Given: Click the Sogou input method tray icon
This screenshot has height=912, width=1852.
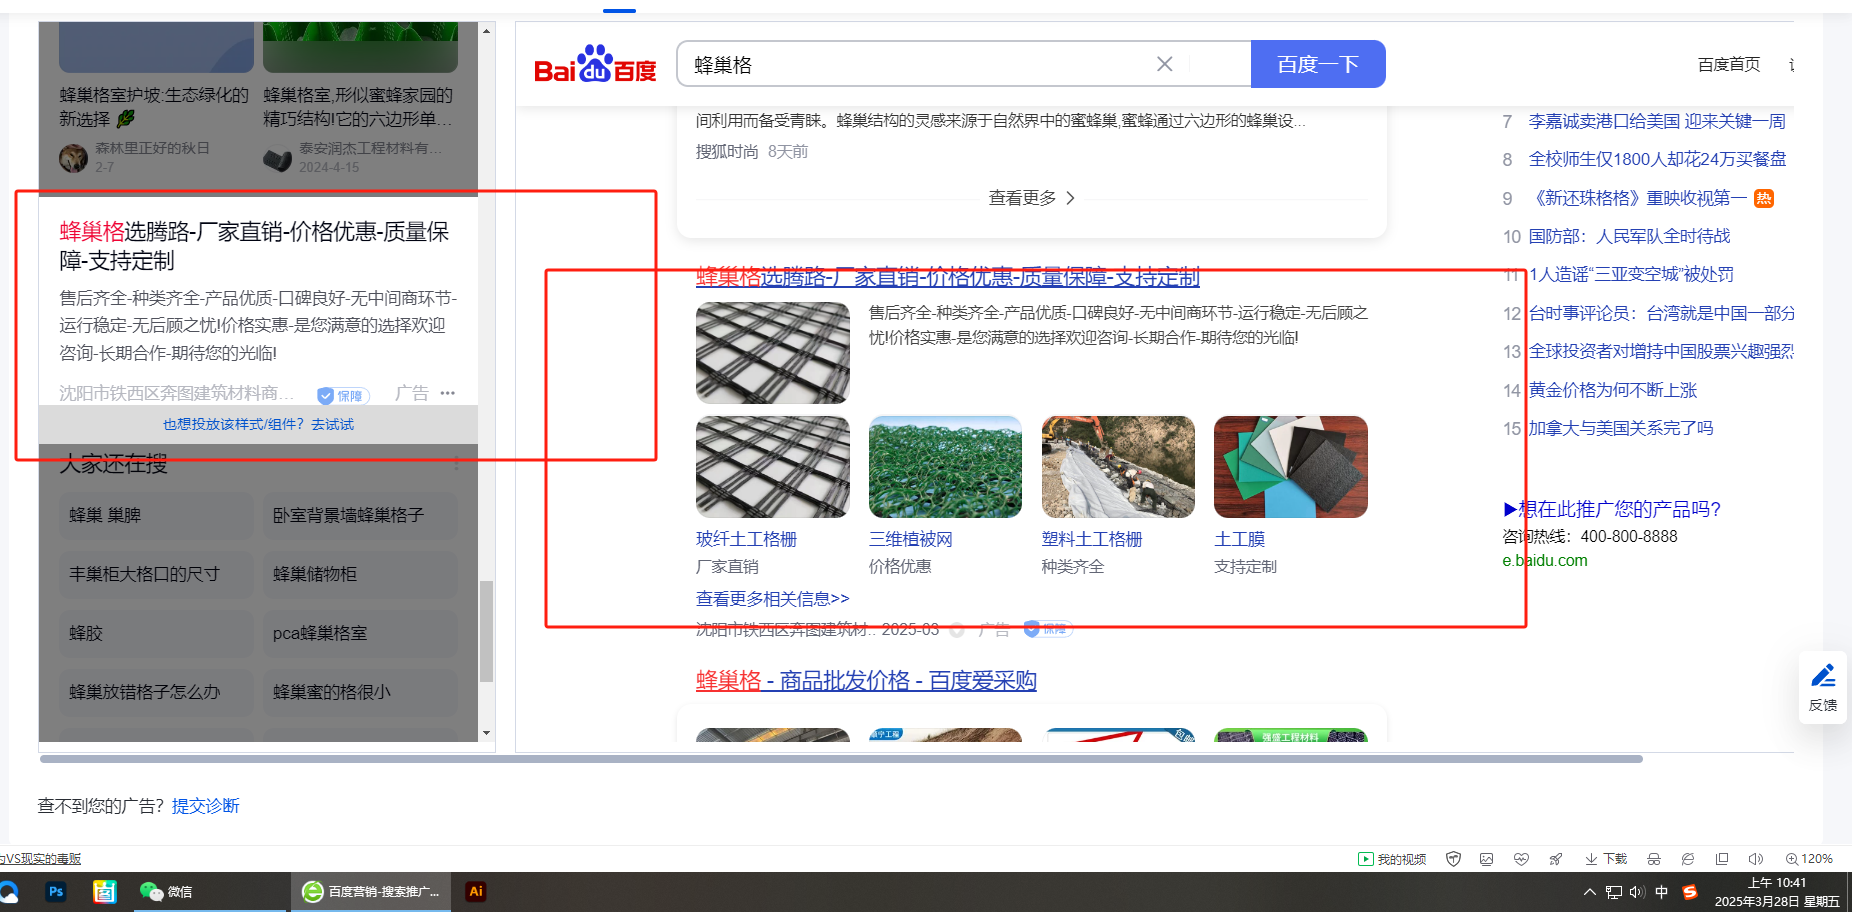Looking at the screenshot, I should click(1690, 892).
